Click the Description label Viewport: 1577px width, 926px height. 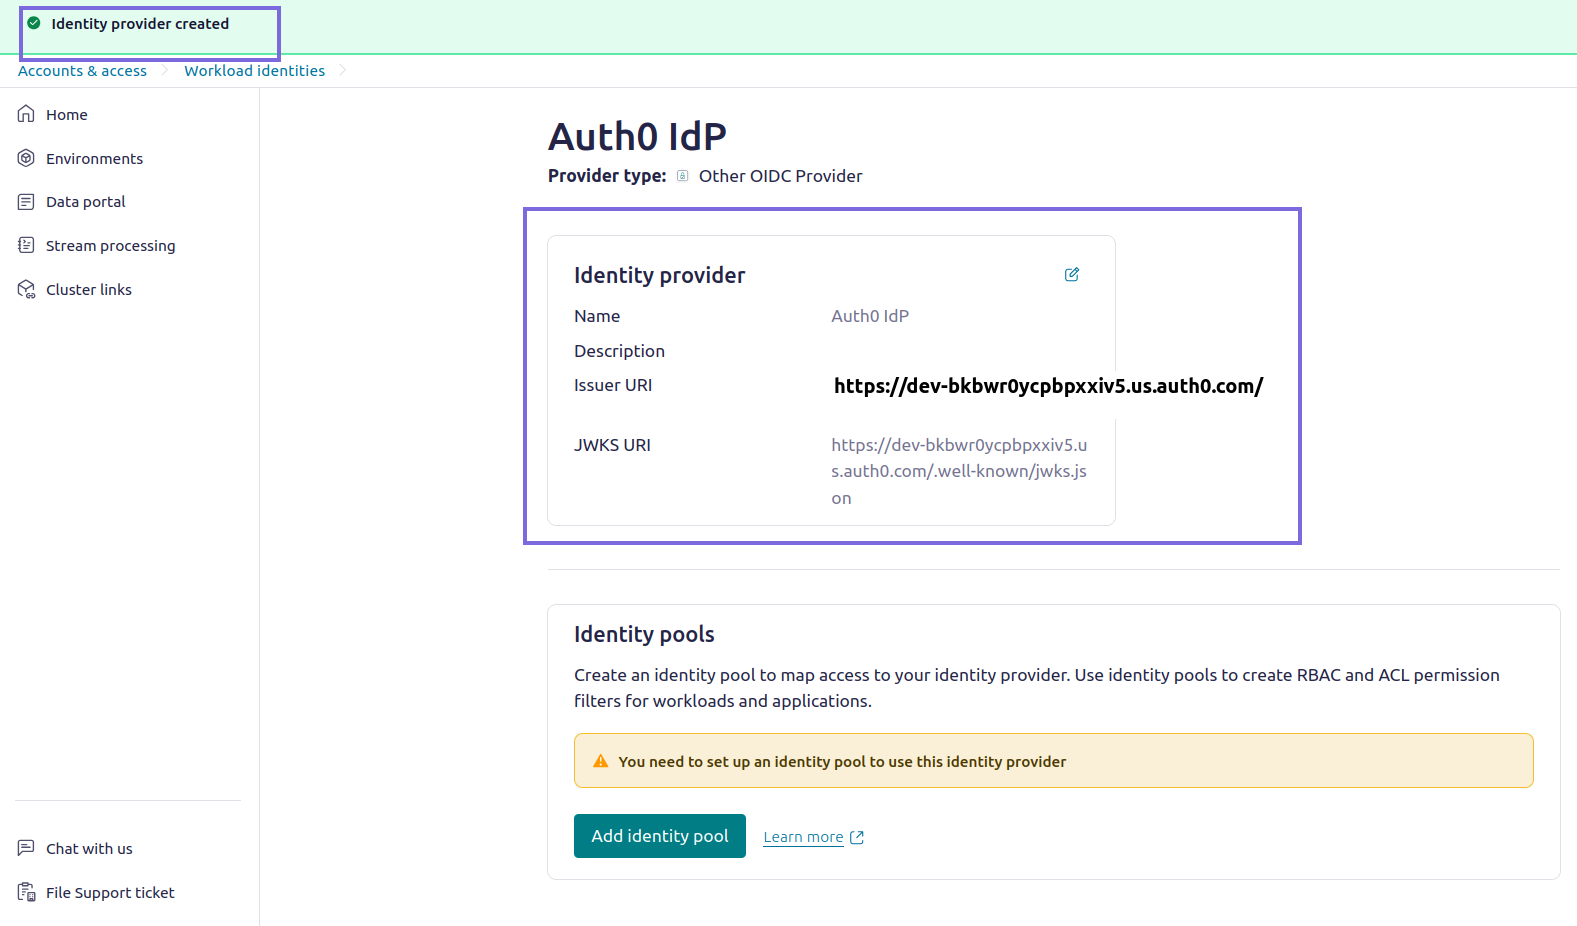pos(619,351)
